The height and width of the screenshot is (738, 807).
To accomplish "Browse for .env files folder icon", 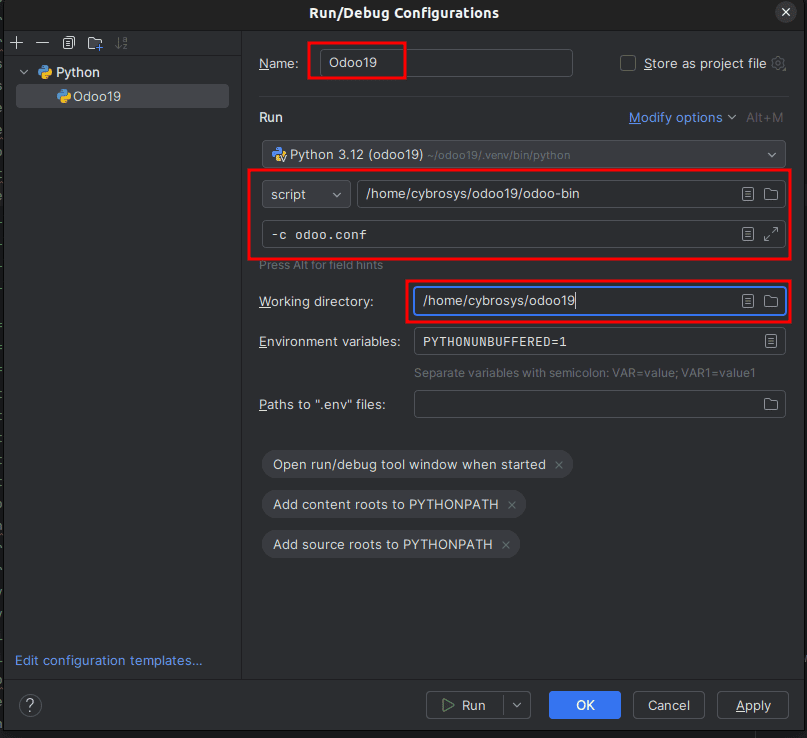I will click(770, 404).
